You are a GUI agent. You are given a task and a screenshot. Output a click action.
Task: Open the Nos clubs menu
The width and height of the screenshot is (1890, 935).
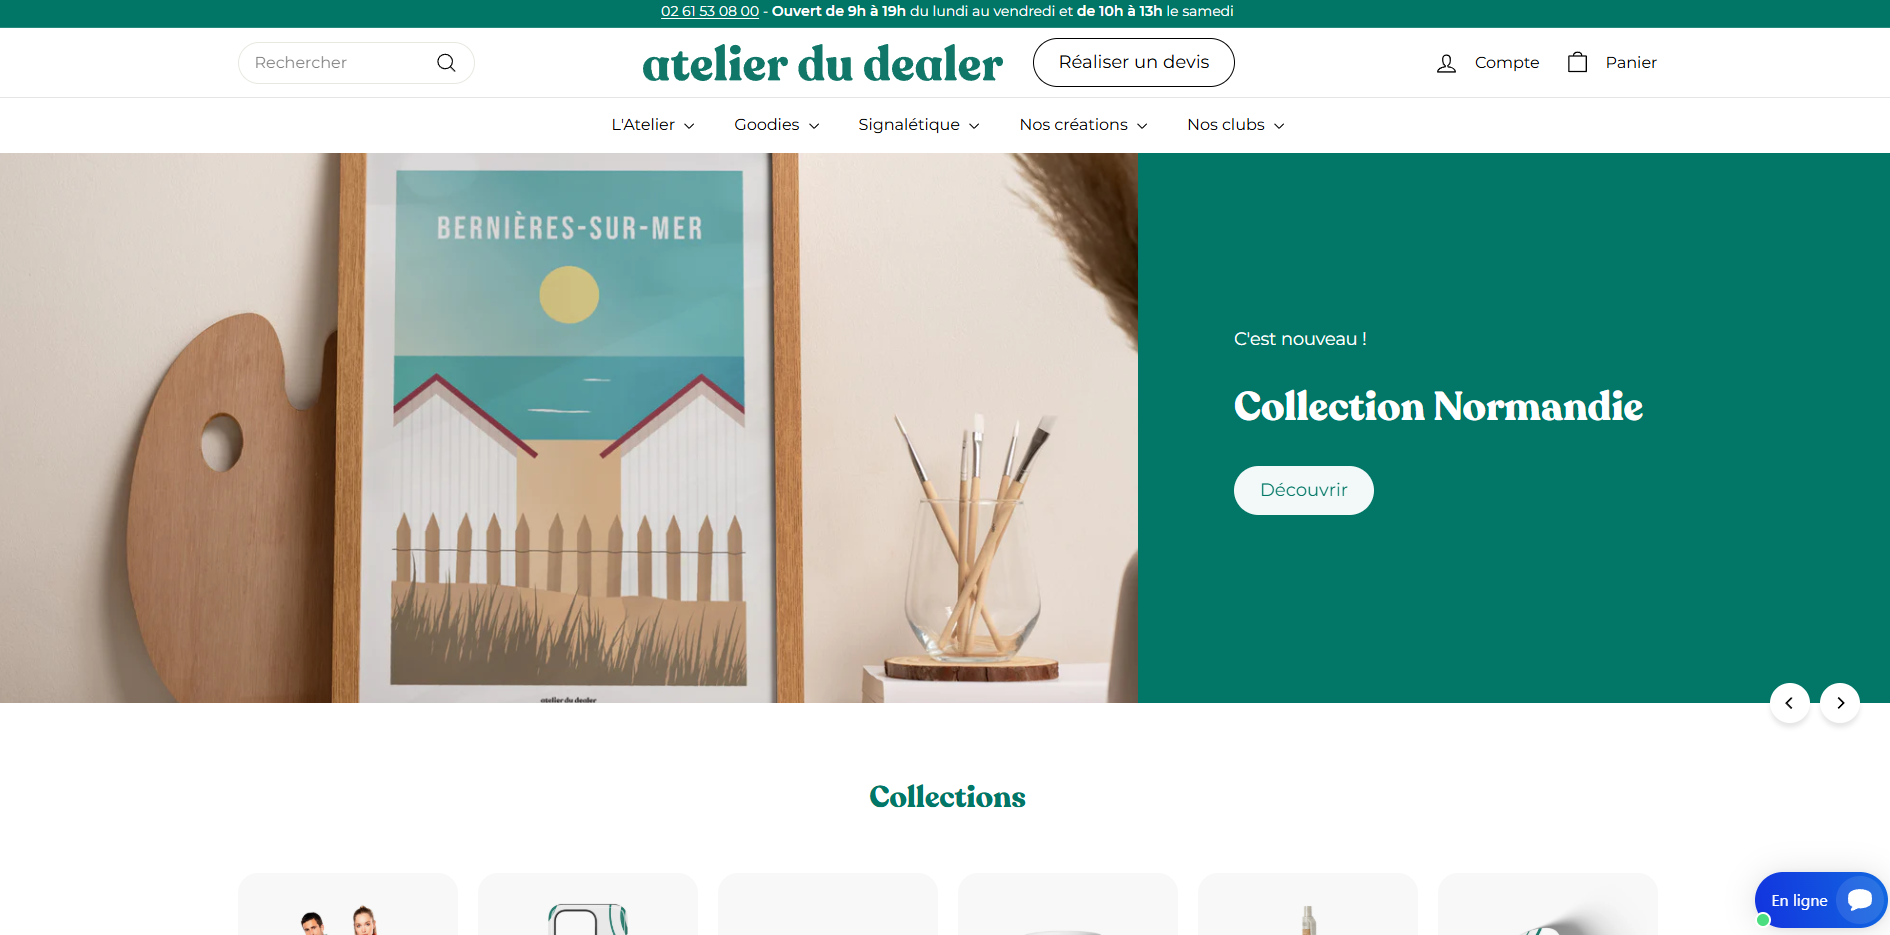1235,125
